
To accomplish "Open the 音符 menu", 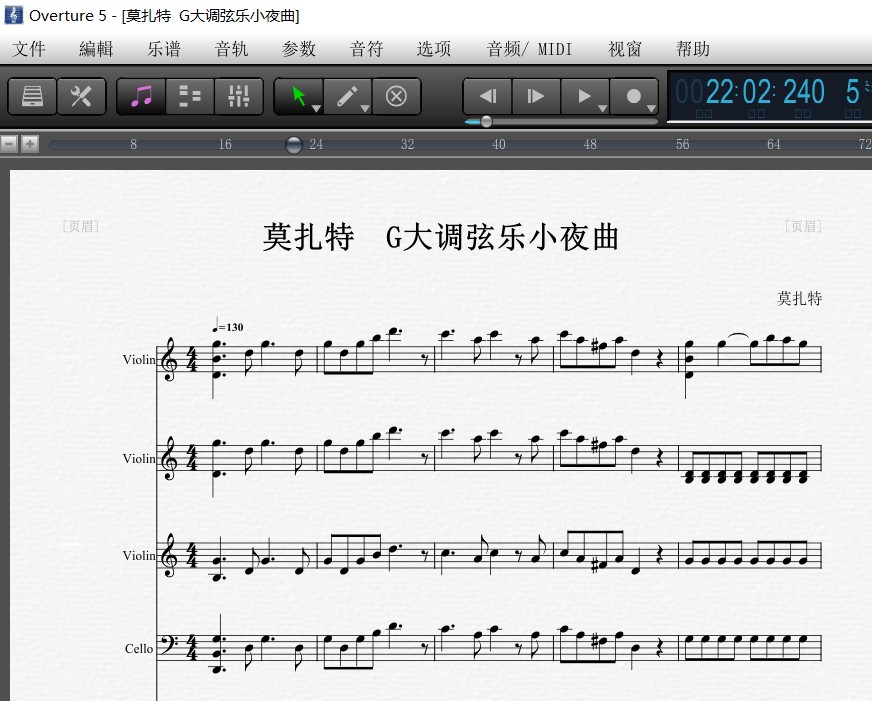I will (x=365, y=48).
